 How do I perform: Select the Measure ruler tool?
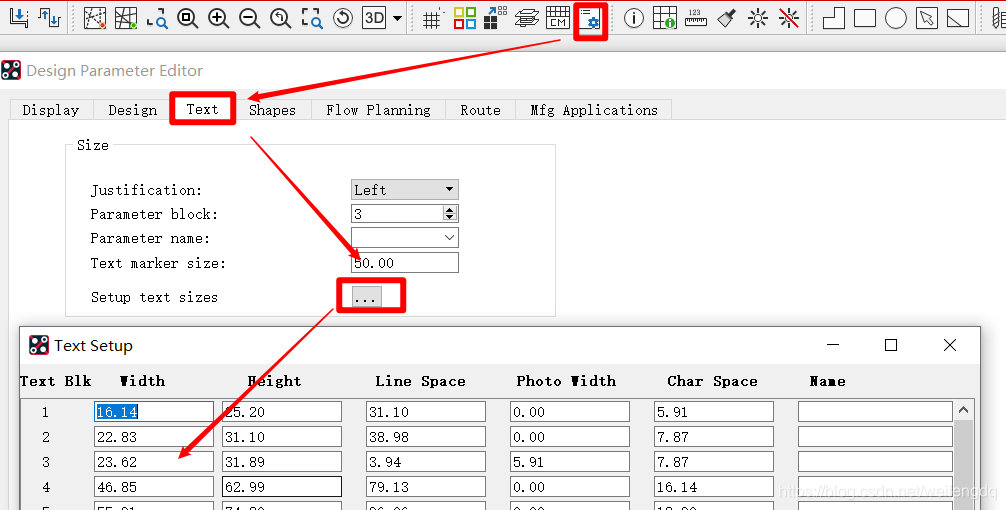pos(695,18)
